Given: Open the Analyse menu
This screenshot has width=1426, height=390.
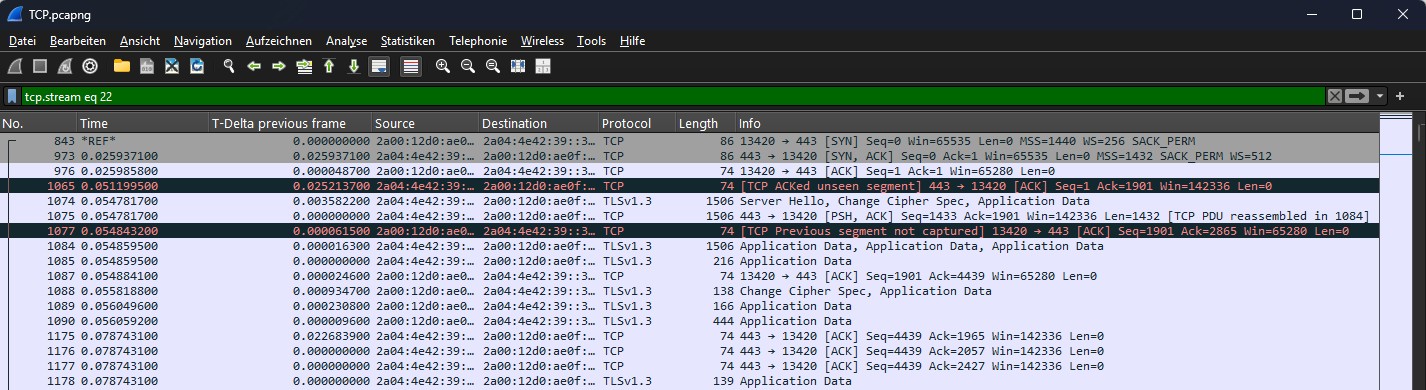Looking at the screenshot, I should [x=347, y=41].
